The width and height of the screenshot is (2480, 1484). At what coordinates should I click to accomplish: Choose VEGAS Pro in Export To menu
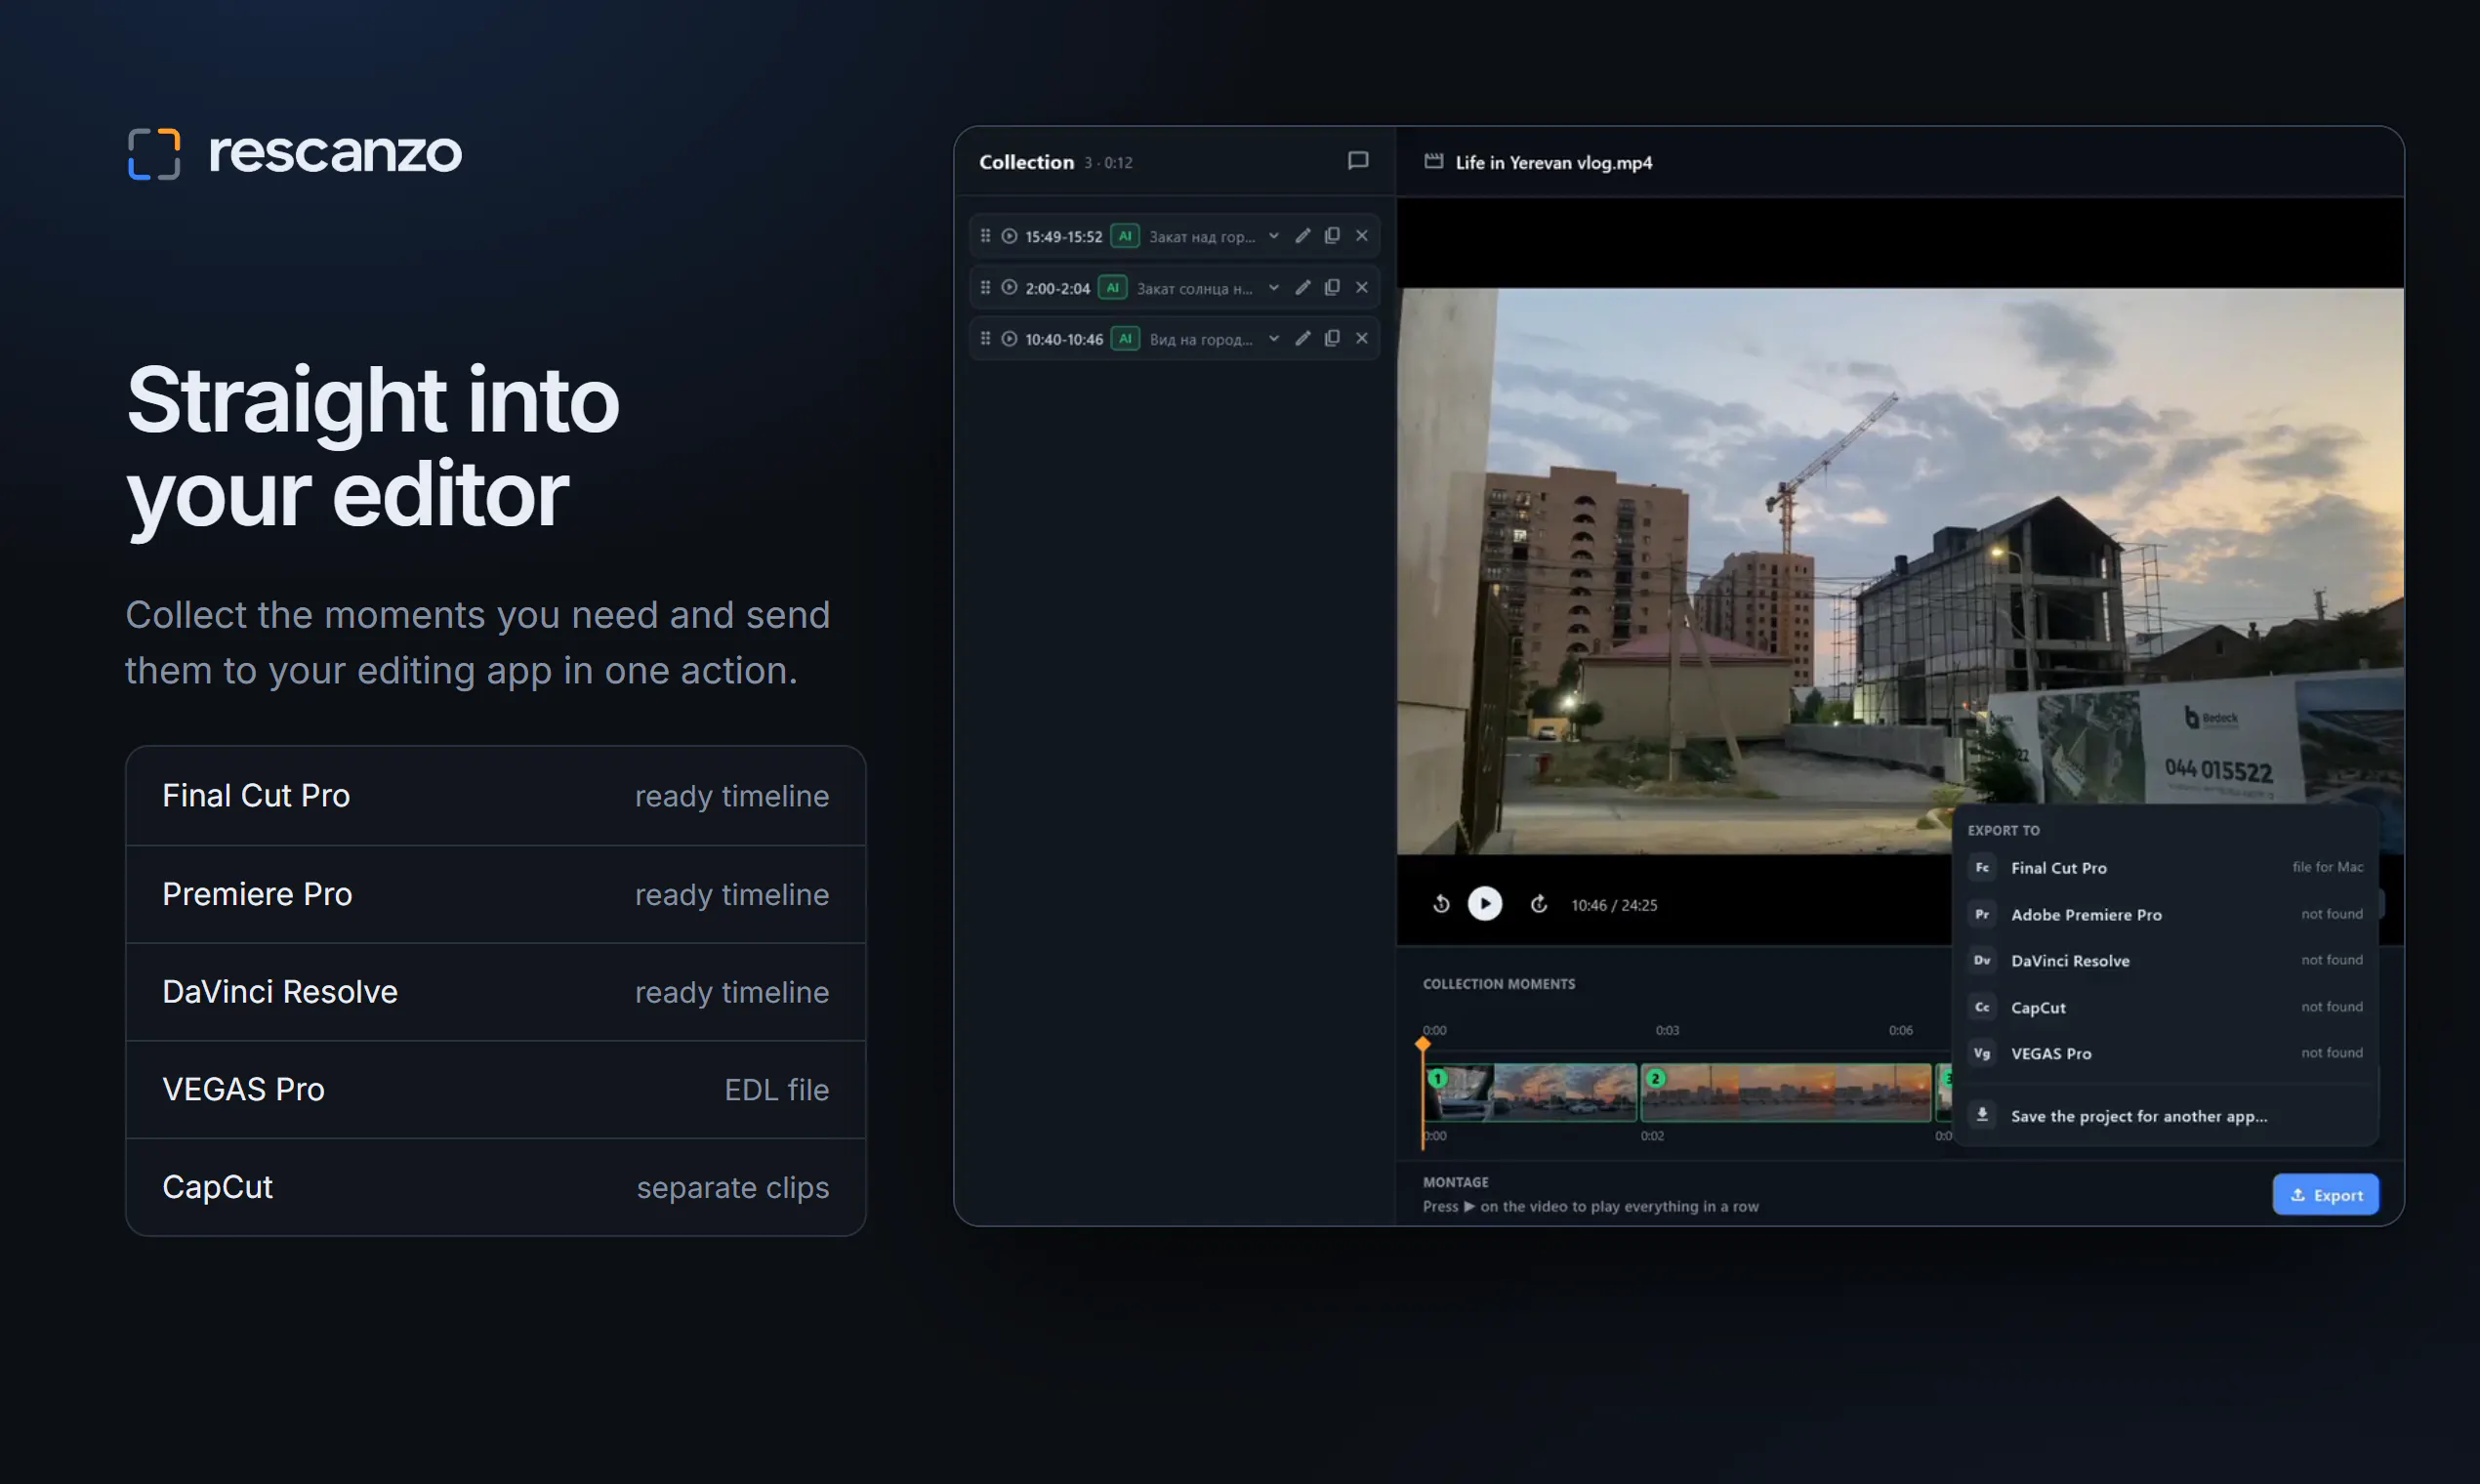point(2165,1053)
